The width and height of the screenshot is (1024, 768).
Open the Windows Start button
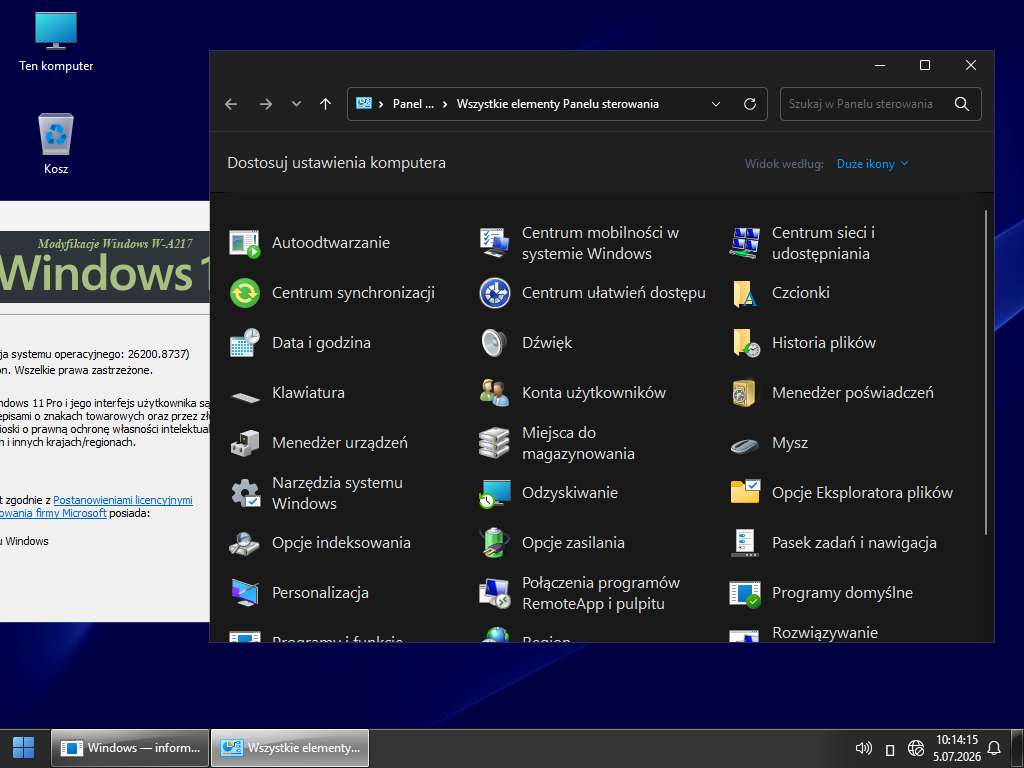click(x=24, y=748)
